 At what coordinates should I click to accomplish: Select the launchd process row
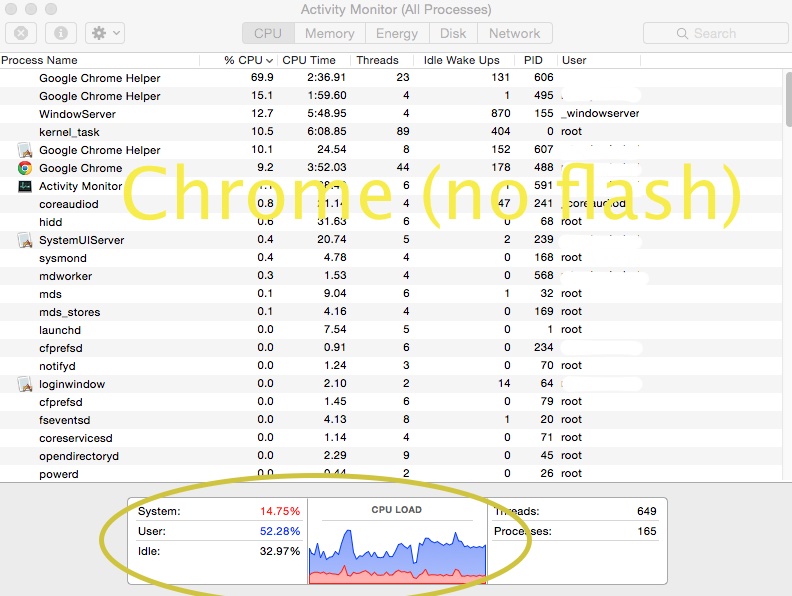[x=391, y=330]
